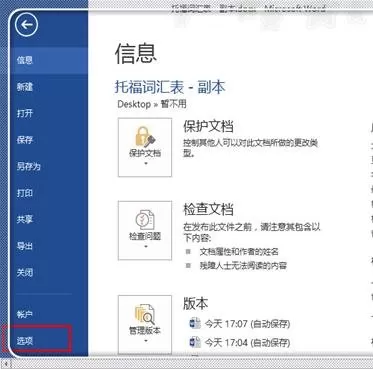373x369 pixels.
Task: Click the Desktop path link
Action: 134,104
